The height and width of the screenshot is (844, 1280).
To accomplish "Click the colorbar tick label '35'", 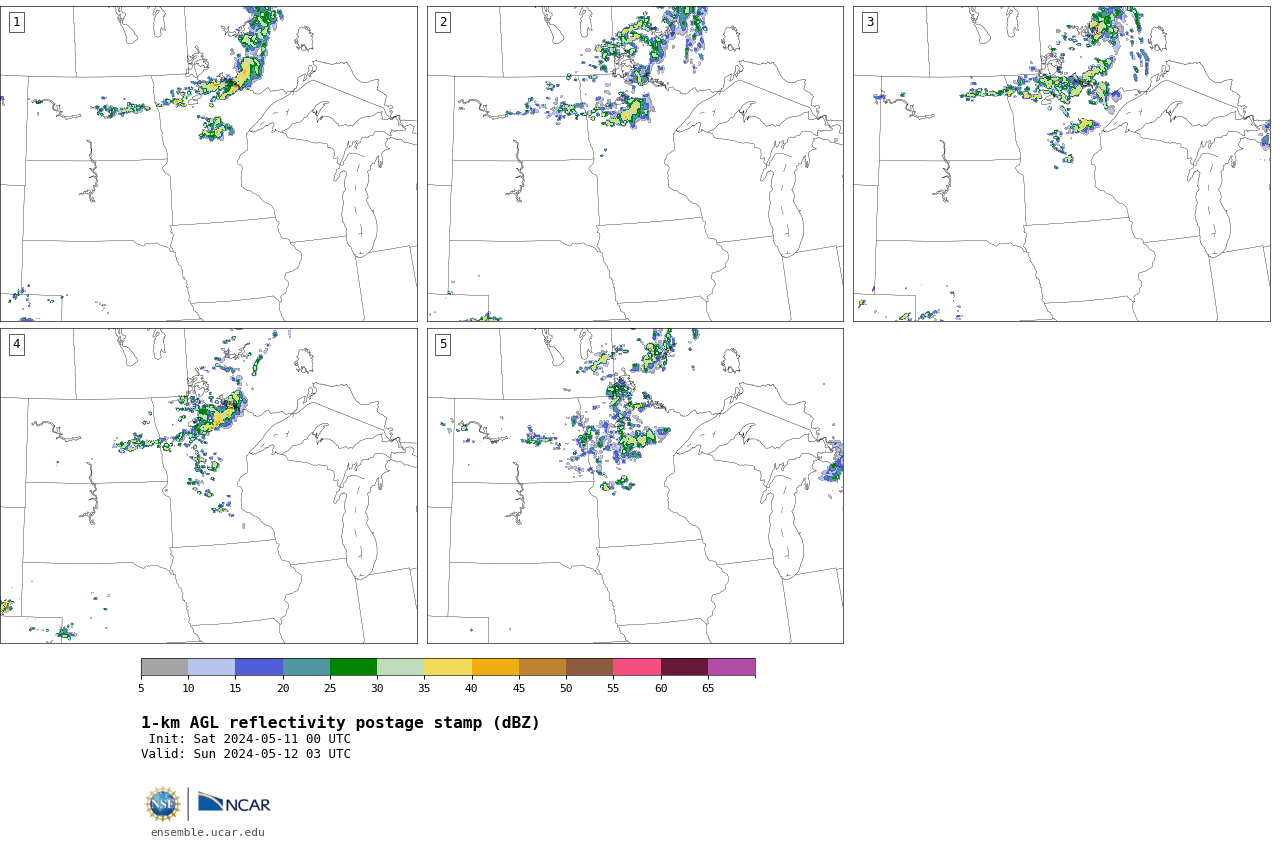I will click(x=424, y=688).
